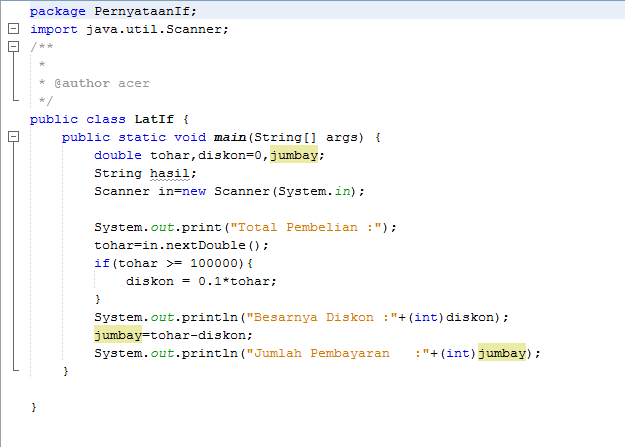Click the 'main' method name

pos(230,137)
